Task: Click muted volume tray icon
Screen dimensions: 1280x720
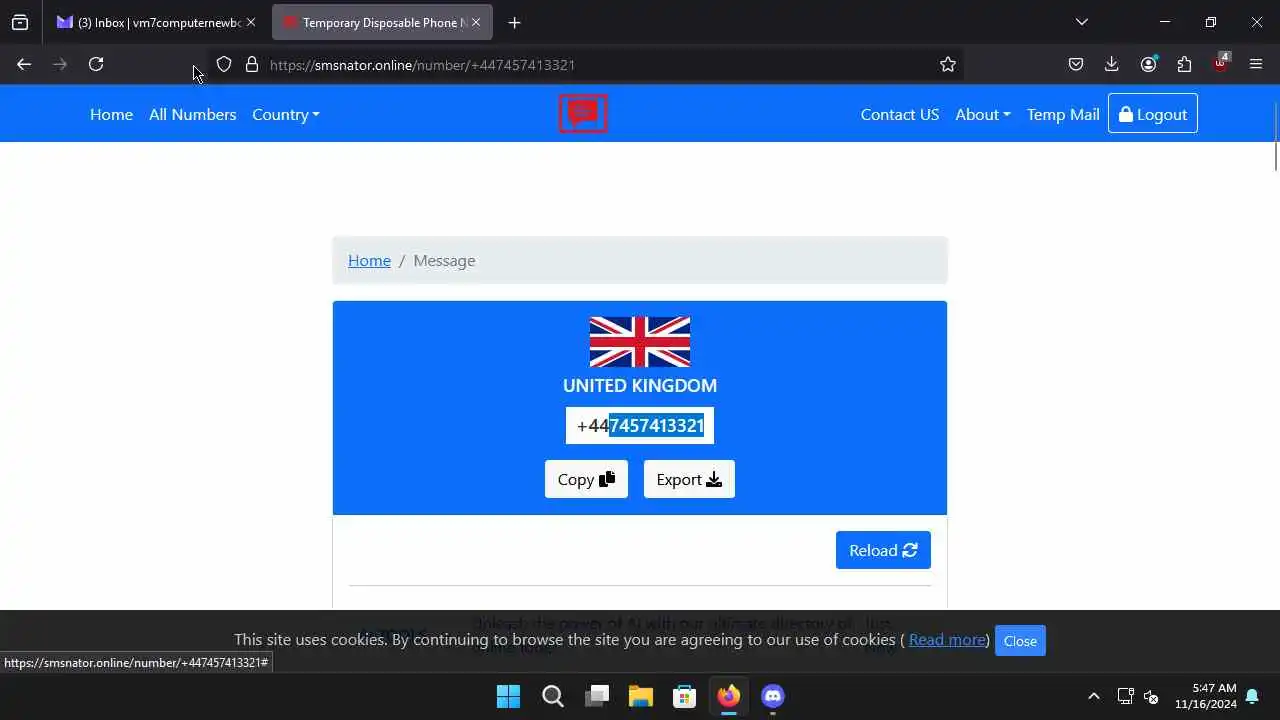Action: tap(1151, 696)
